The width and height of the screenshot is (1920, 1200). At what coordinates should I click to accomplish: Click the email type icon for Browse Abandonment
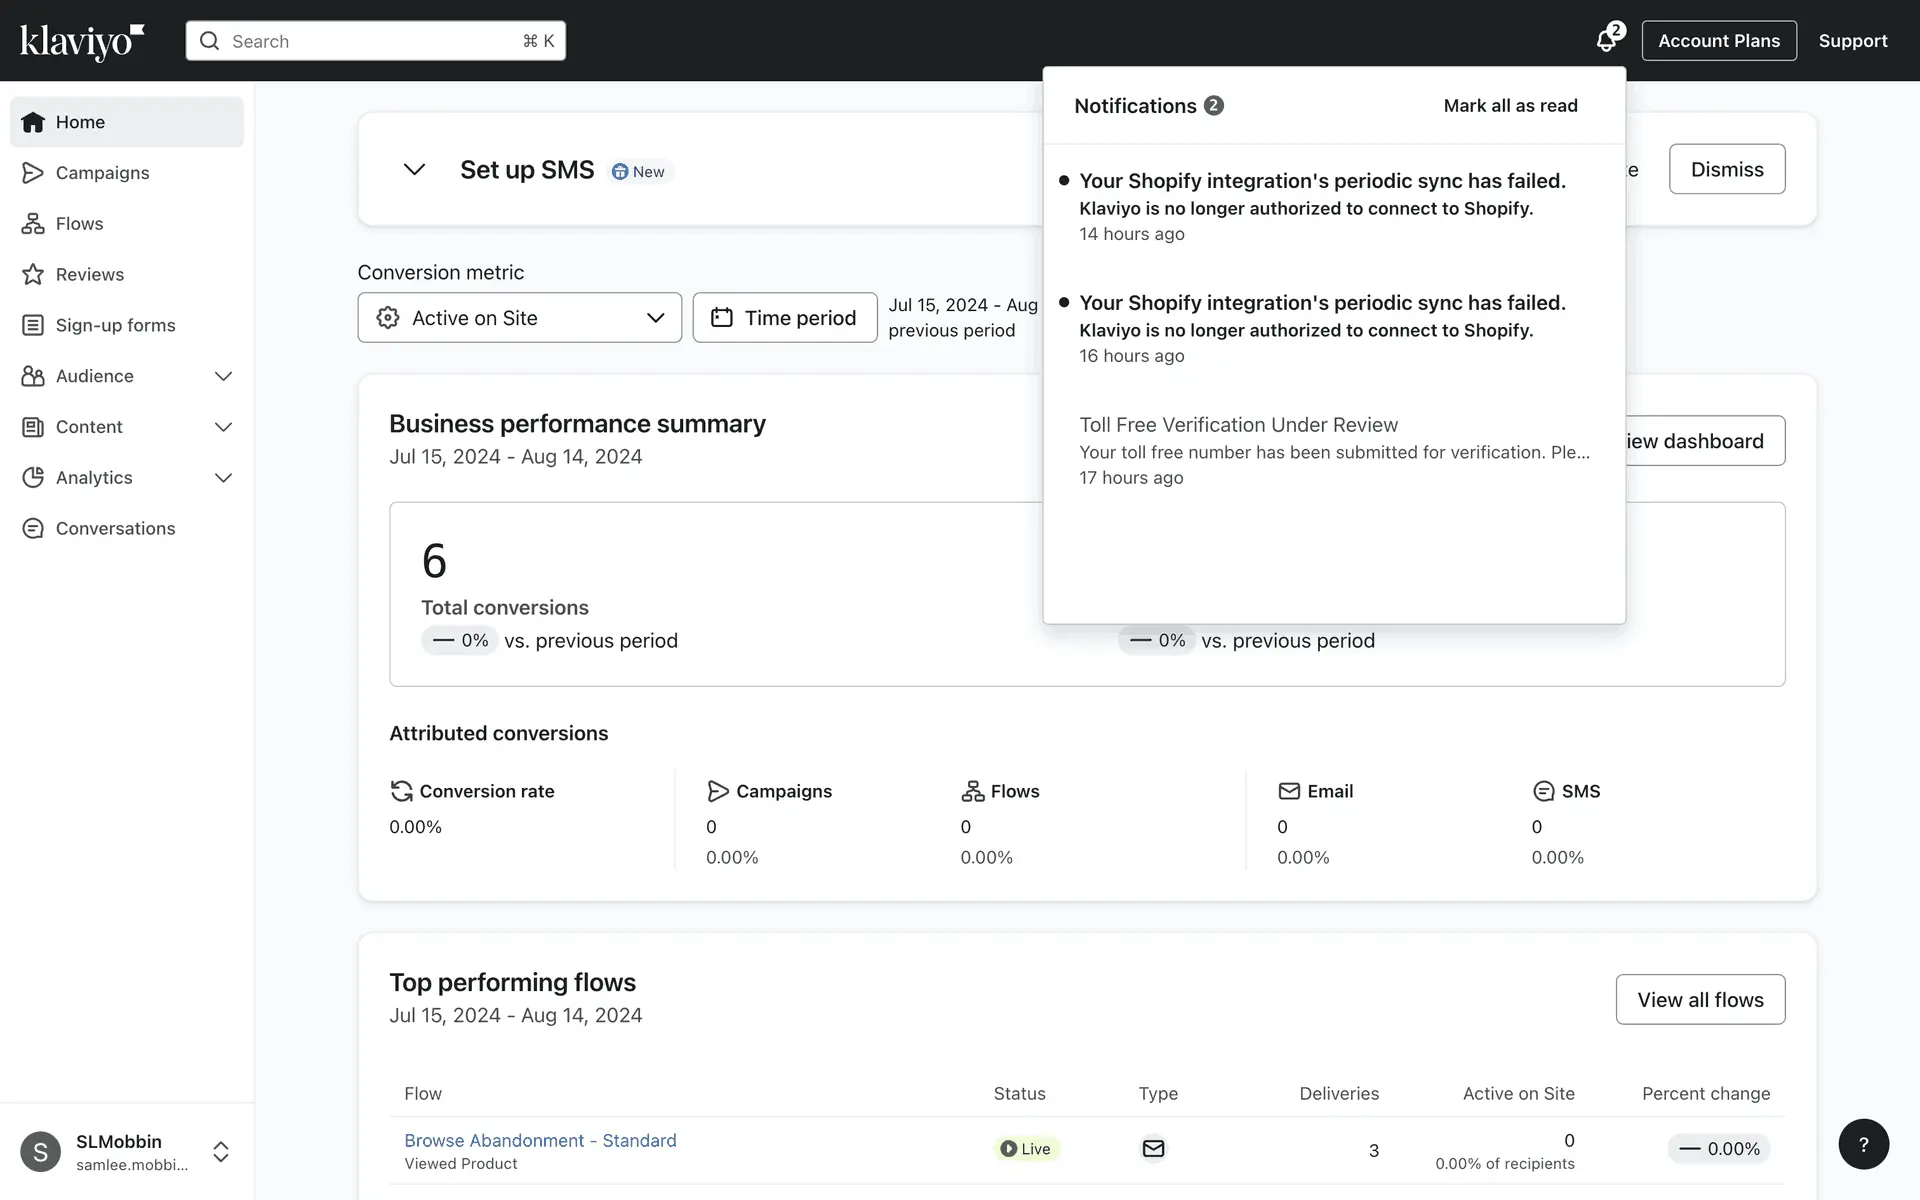pos(1153,1149)
